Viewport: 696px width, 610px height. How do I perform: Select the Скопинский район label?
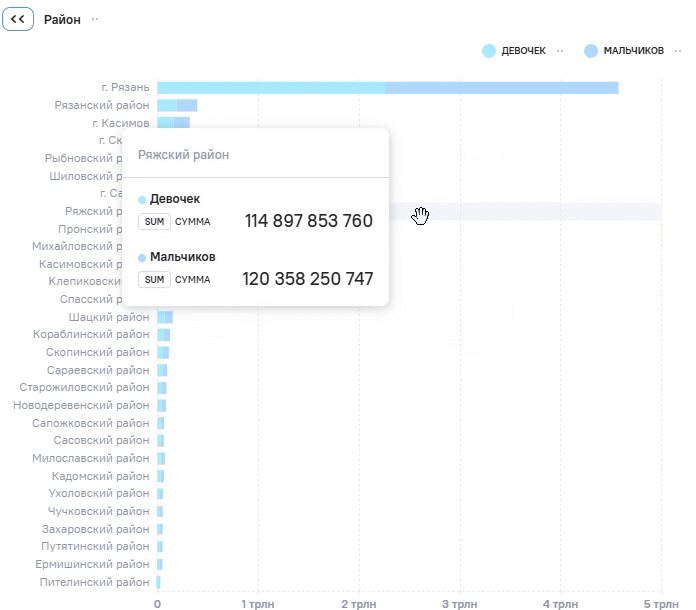pos(98,352)
